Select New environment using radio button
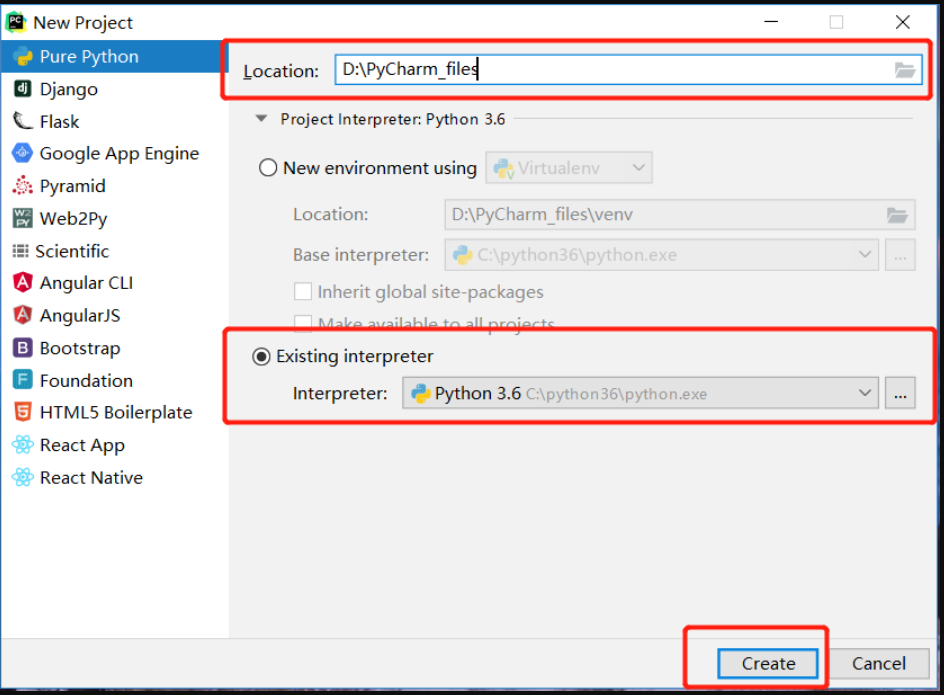This screenshot has width=944, height=695. (268, 167)
